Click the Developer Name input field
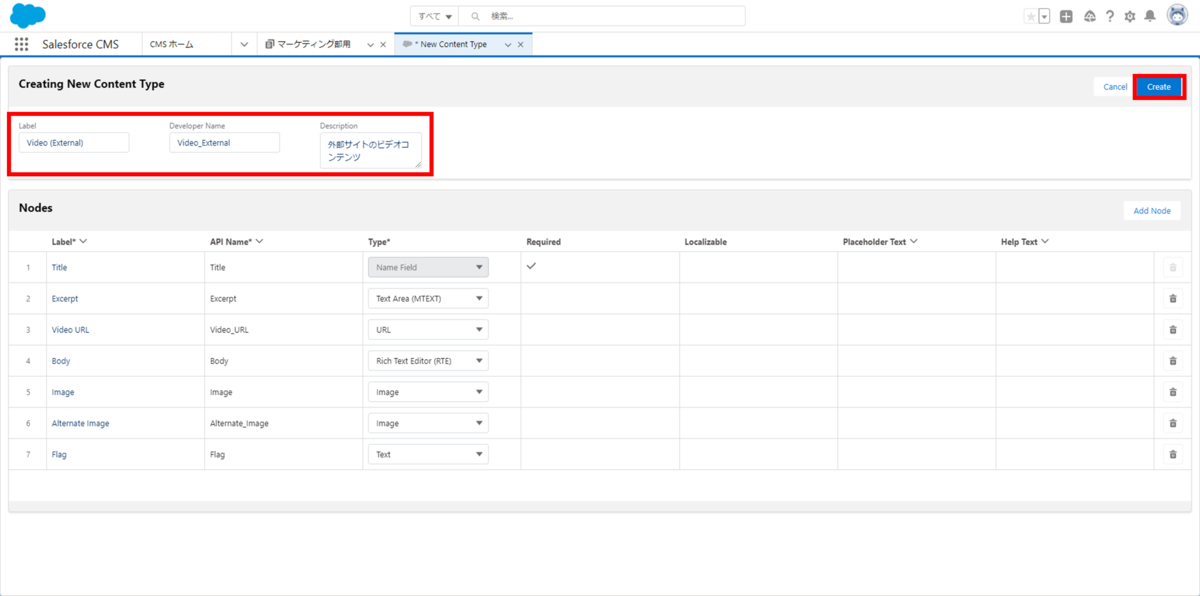This screenshot has height=596, width=1200. (x=224, y=143)
